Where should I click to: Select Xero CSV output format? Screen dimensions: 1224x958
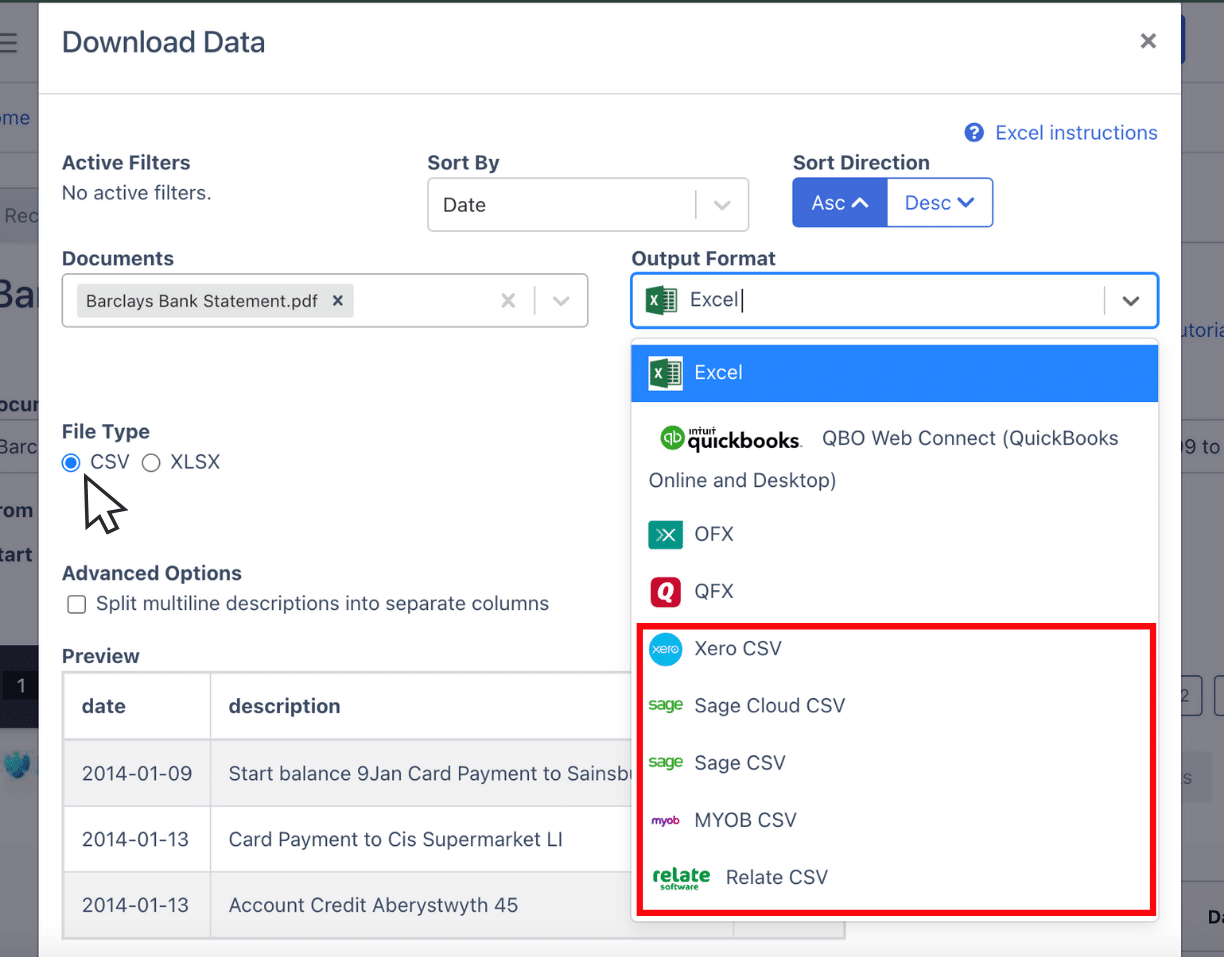894,649
